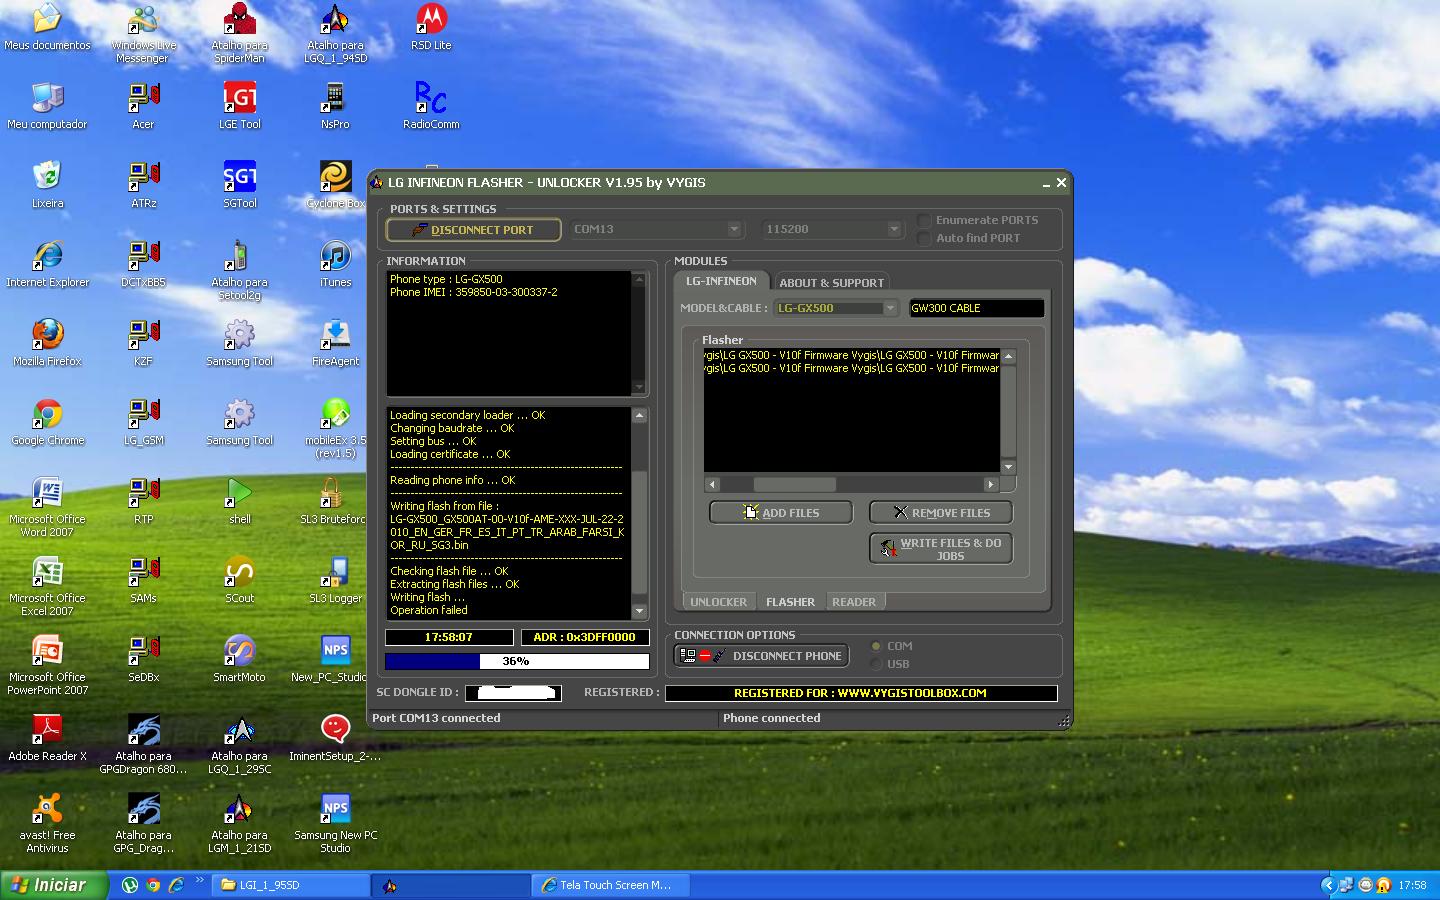Click Phone IMEI line in information
The height and width of the screenshot is (900, 1440).
pyautogui.click(x=474, y=292)
